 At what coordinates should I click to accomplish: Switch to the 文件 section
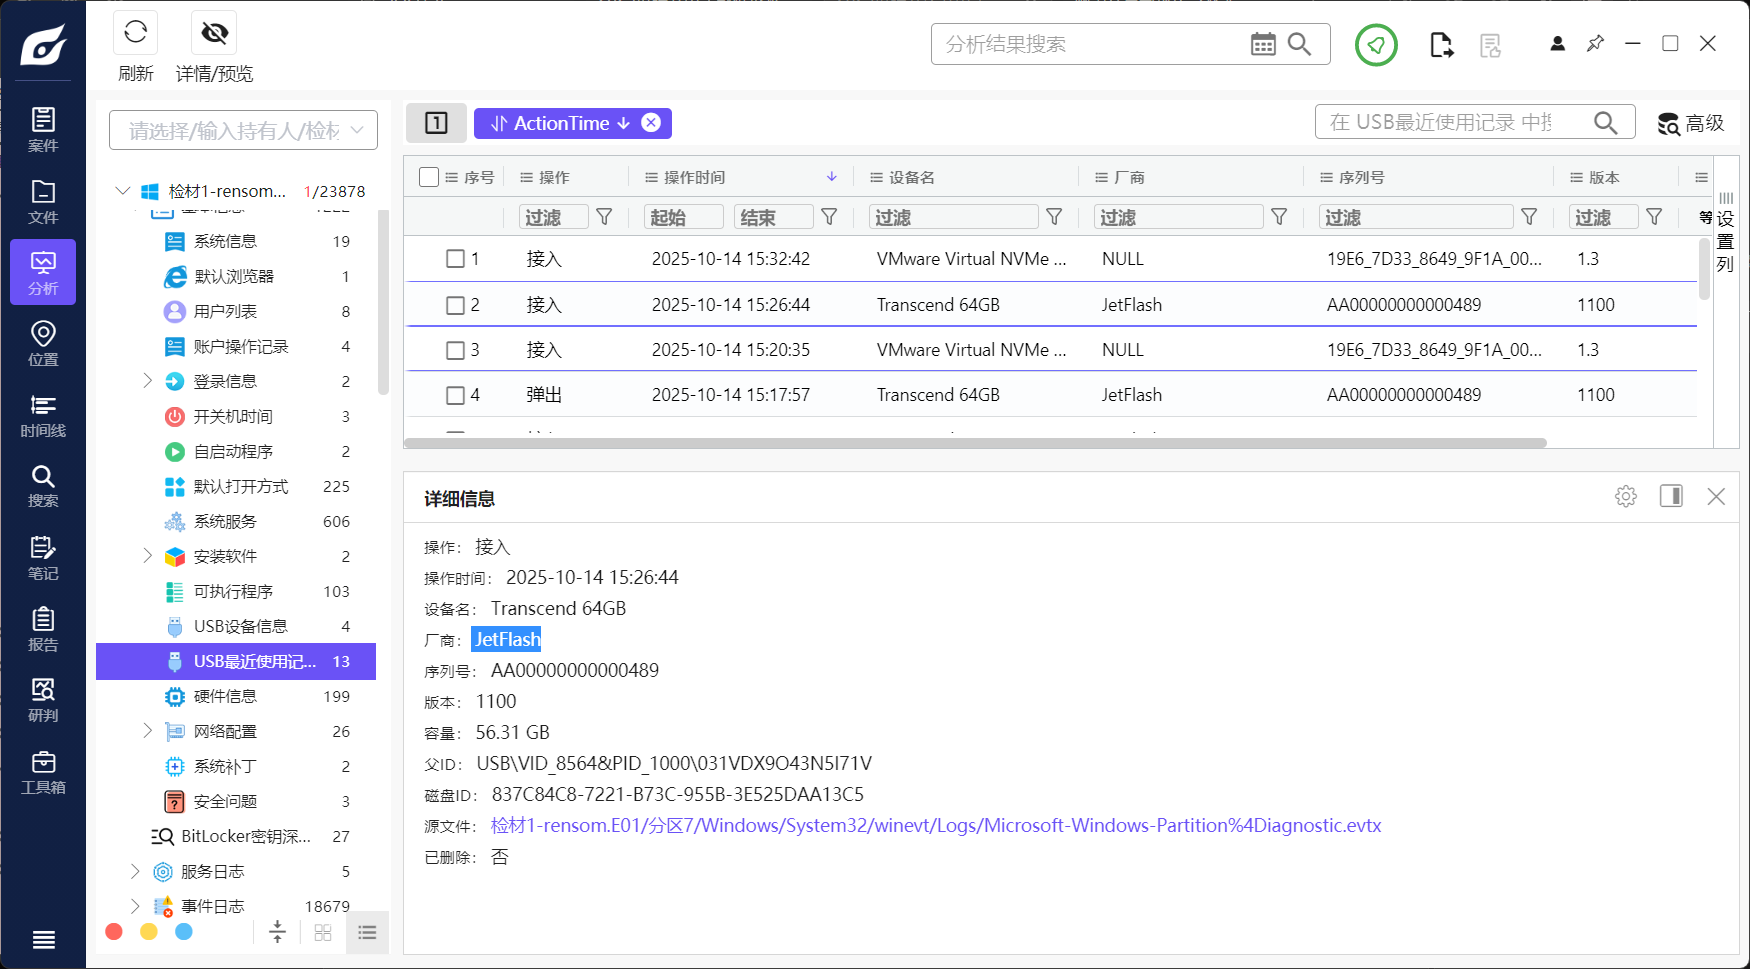[x=43, y=199]
